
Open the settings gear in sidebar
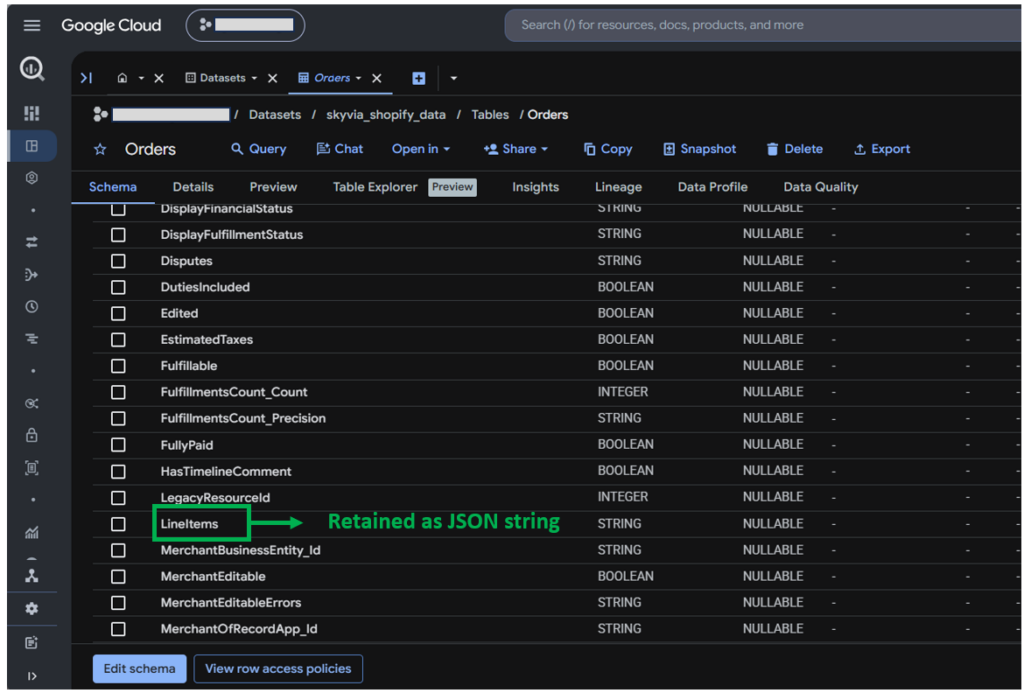tap(31, 608)
